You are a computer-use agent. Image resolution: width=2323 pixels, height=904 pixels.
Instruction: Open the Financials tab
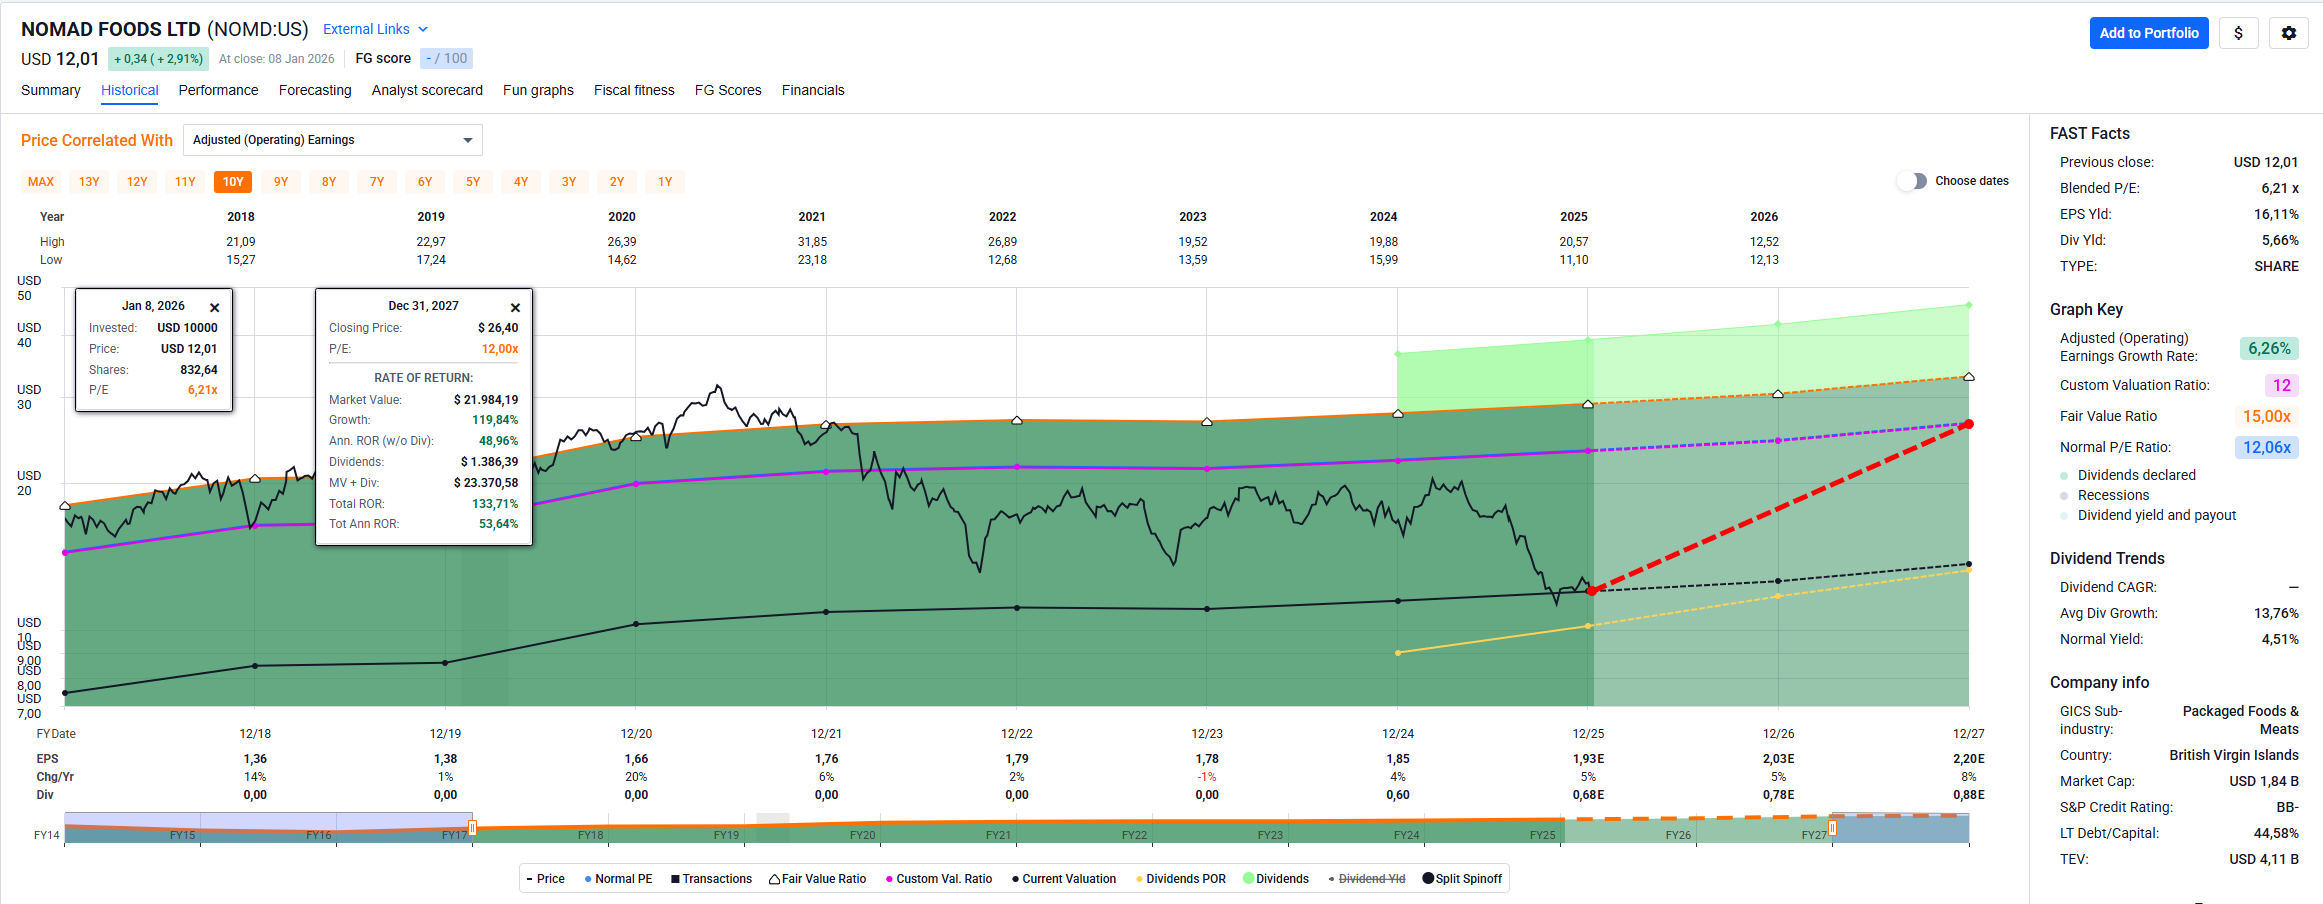[812, 90]
